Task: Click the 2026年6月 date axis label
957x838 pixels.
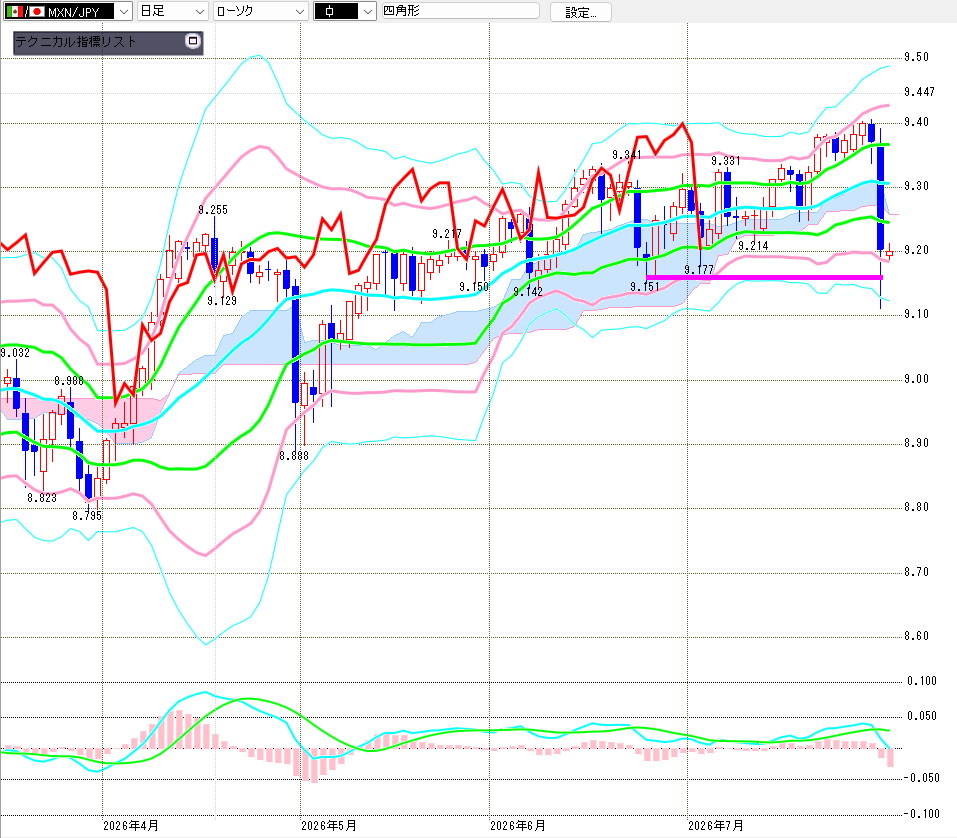Action: pyautogui.click(x=518, y=826)
